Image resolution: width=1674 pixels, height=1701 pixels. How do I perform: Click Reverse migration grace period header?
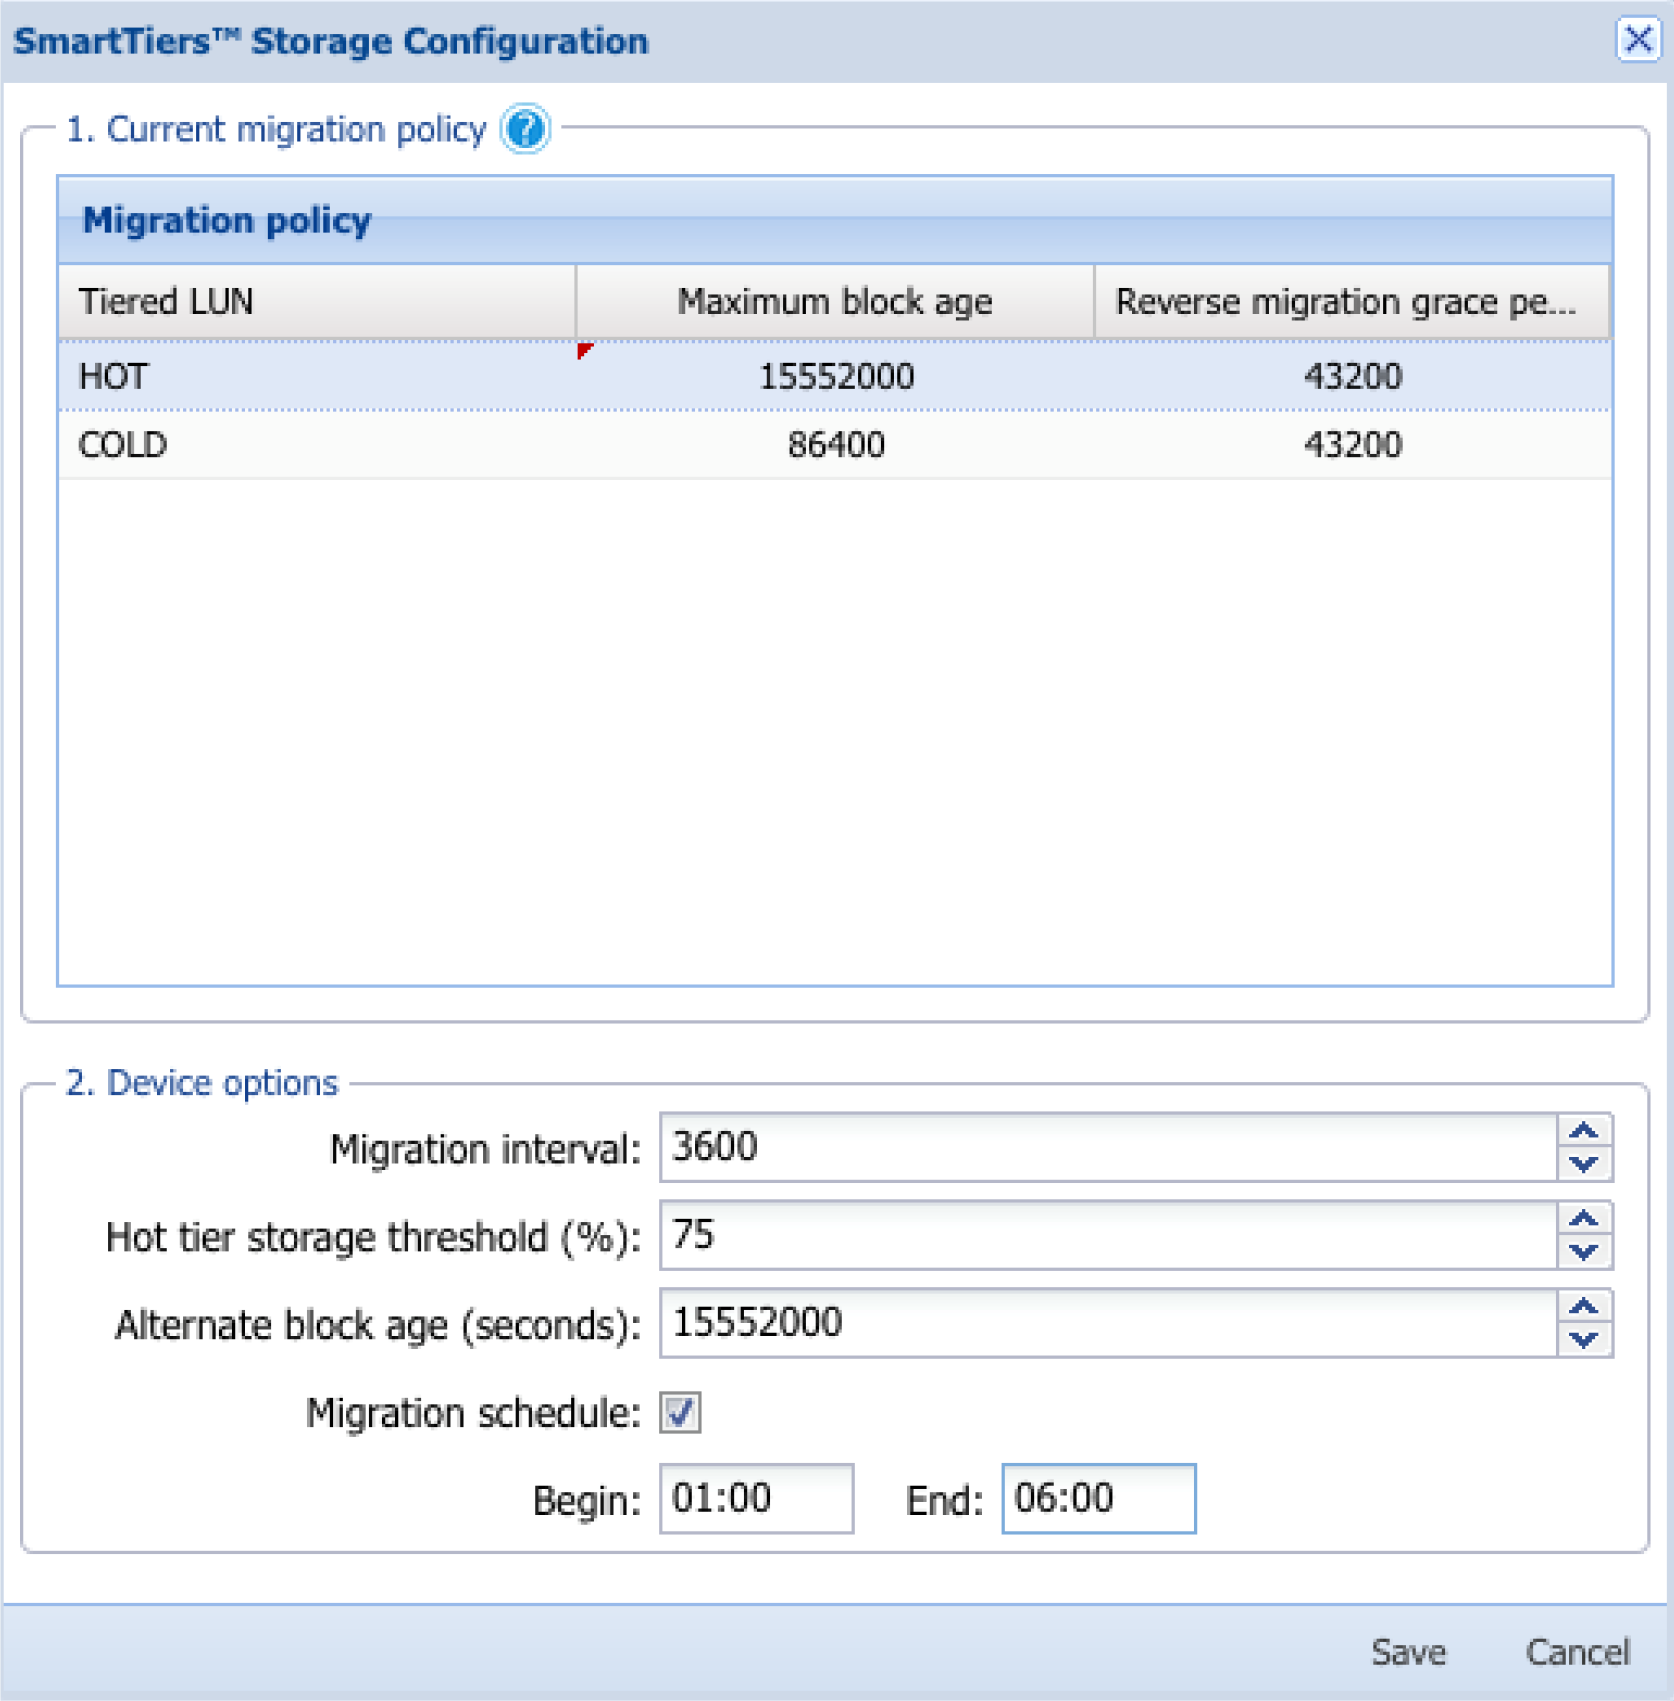[1351, 301]
